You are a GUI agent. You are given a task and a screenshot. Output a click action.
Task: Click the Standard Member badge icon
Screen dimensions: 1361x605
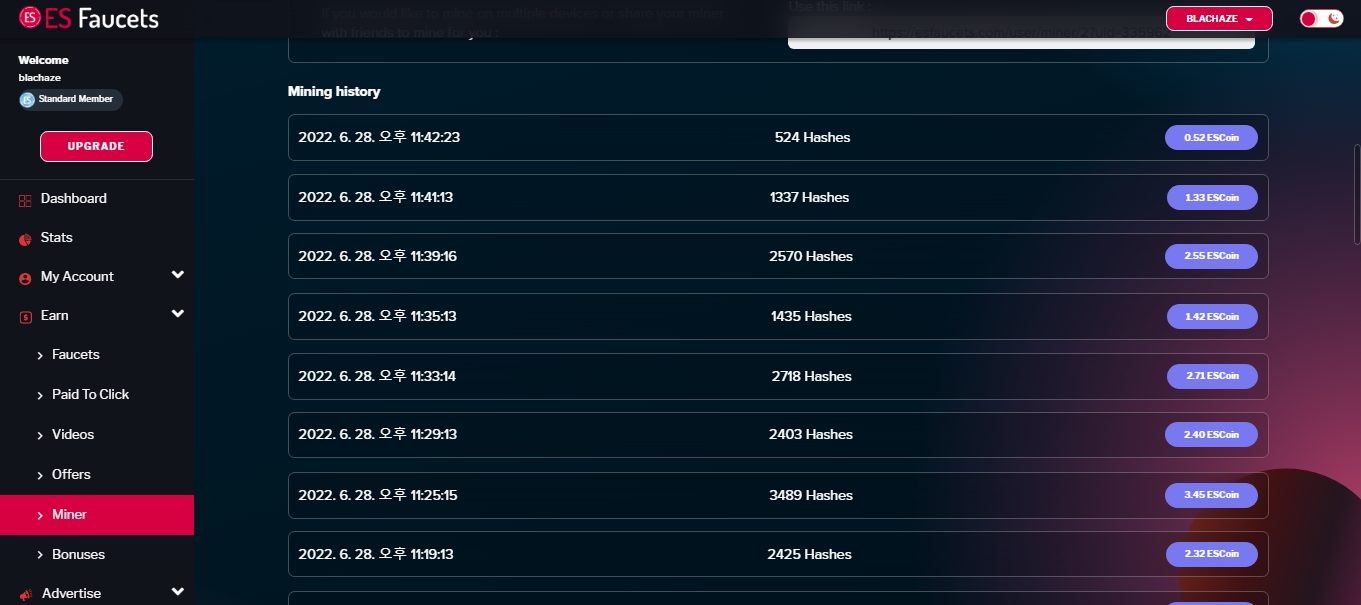point(27,100)
